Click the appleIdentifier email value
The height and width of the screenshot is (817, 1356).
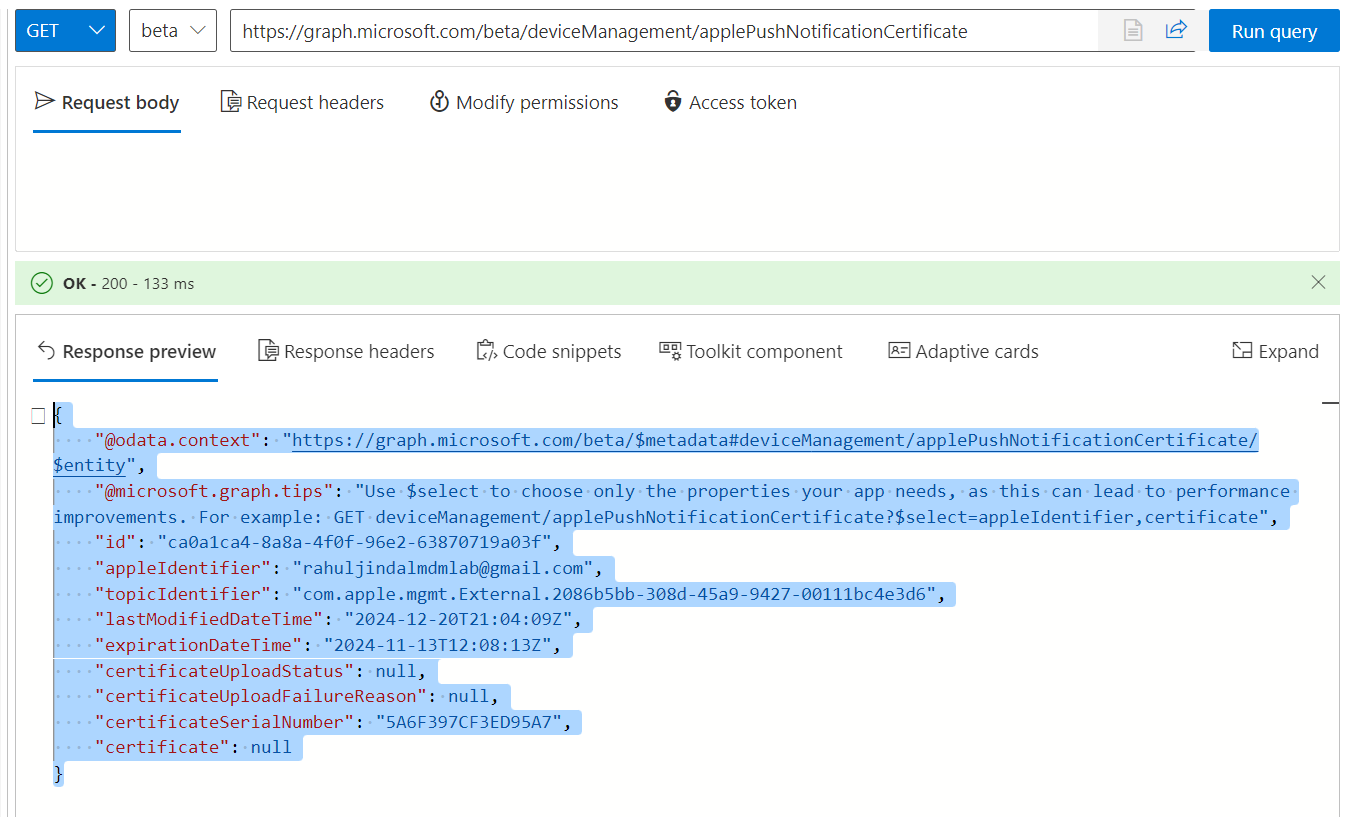448,569
